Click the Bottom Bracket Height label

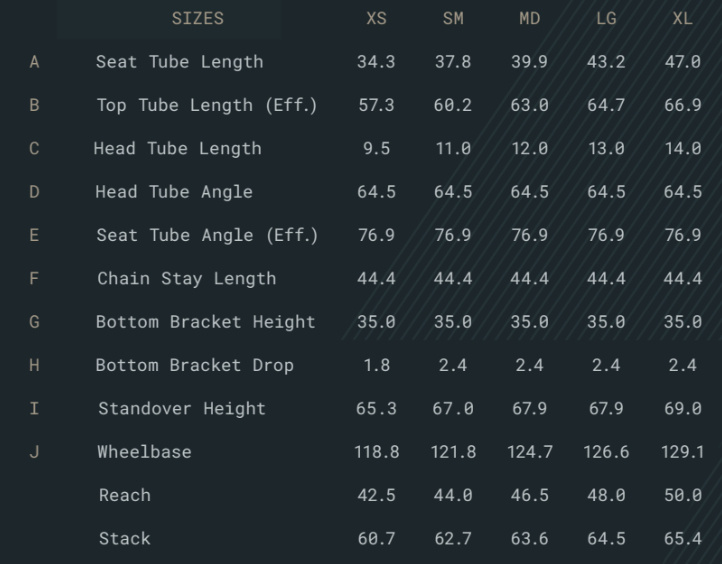(x=205, y=322)
